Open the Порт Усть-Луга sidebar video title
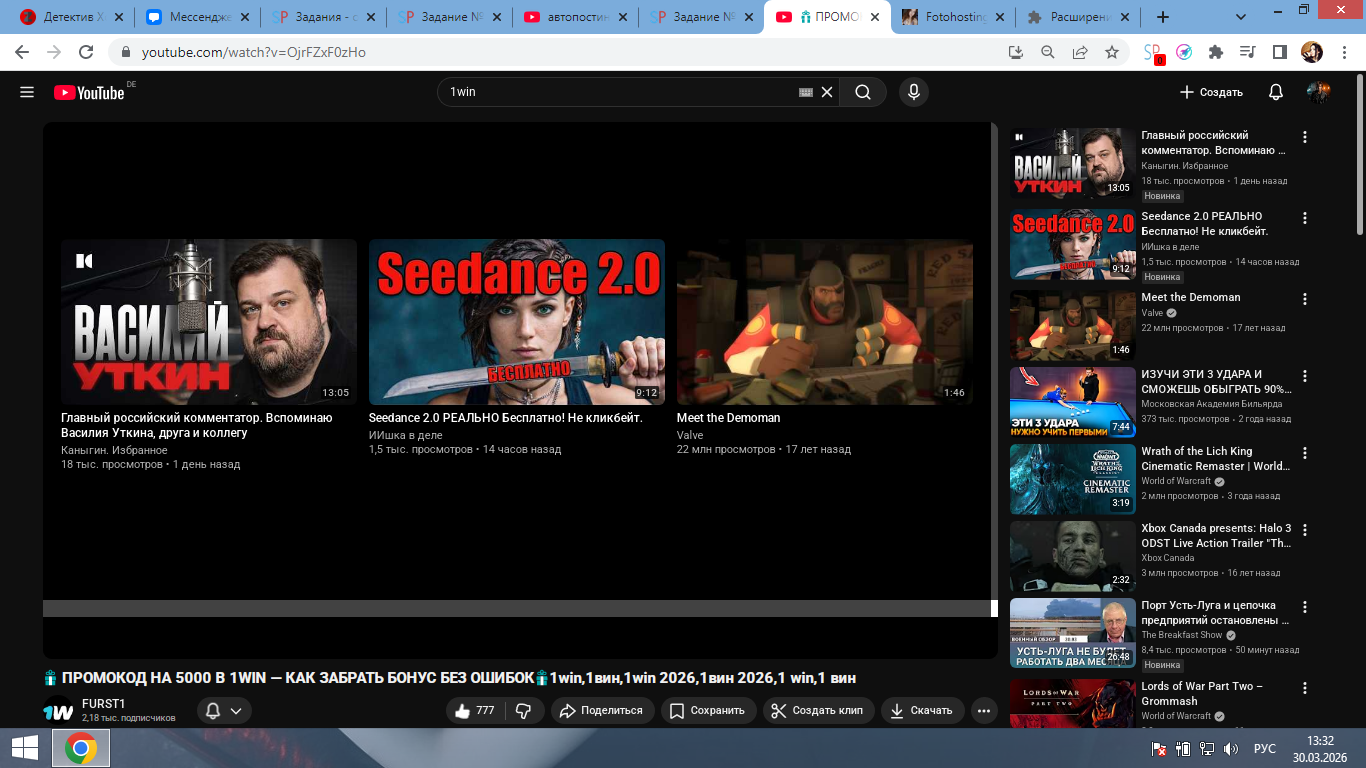This screenshot has width=1366, height=768. pyautogui.click(x=1215, y=613)
